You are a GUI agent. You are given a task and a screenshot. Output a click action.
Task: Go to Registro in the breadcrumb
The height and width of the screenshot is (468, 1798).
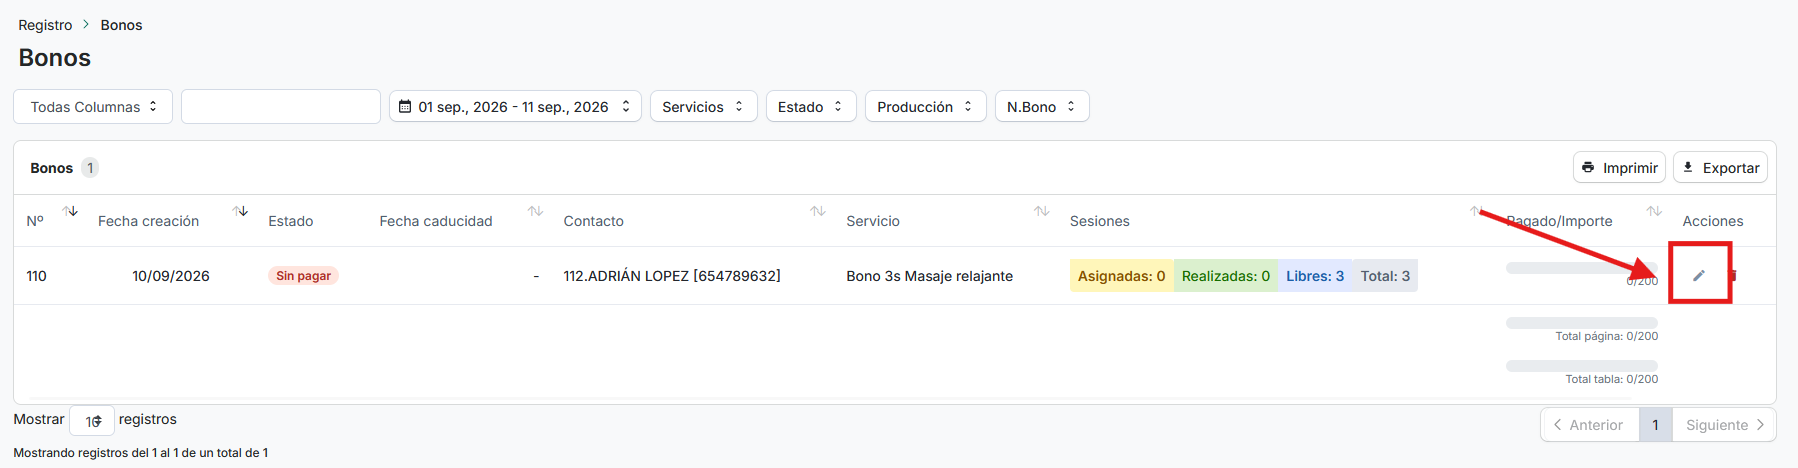coord(45,25)
